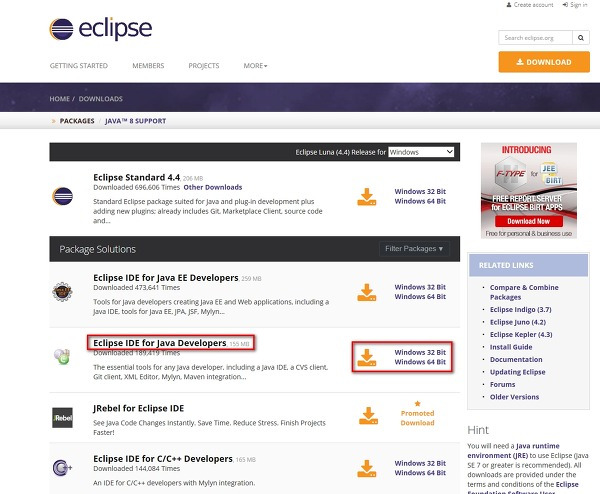Click the F-Type BIRT advertisement banner
This screenshot has height=494, width=600.
coord(528,190)
